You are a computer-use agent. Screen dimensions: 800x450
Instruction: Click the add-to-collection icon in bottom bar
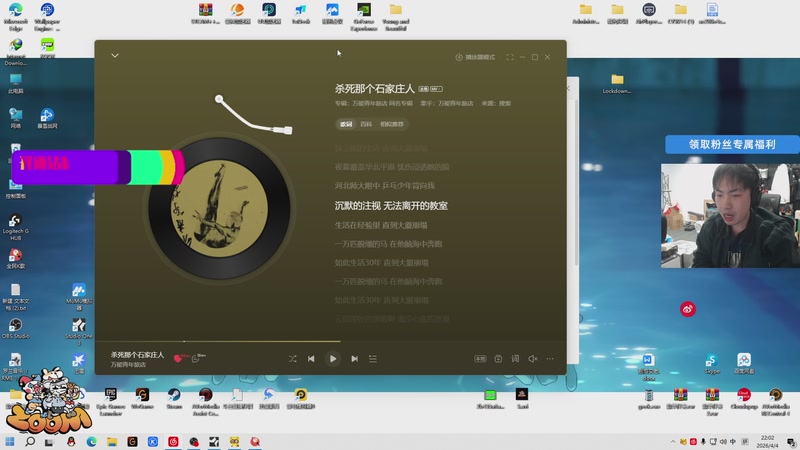tap(498, 359)
